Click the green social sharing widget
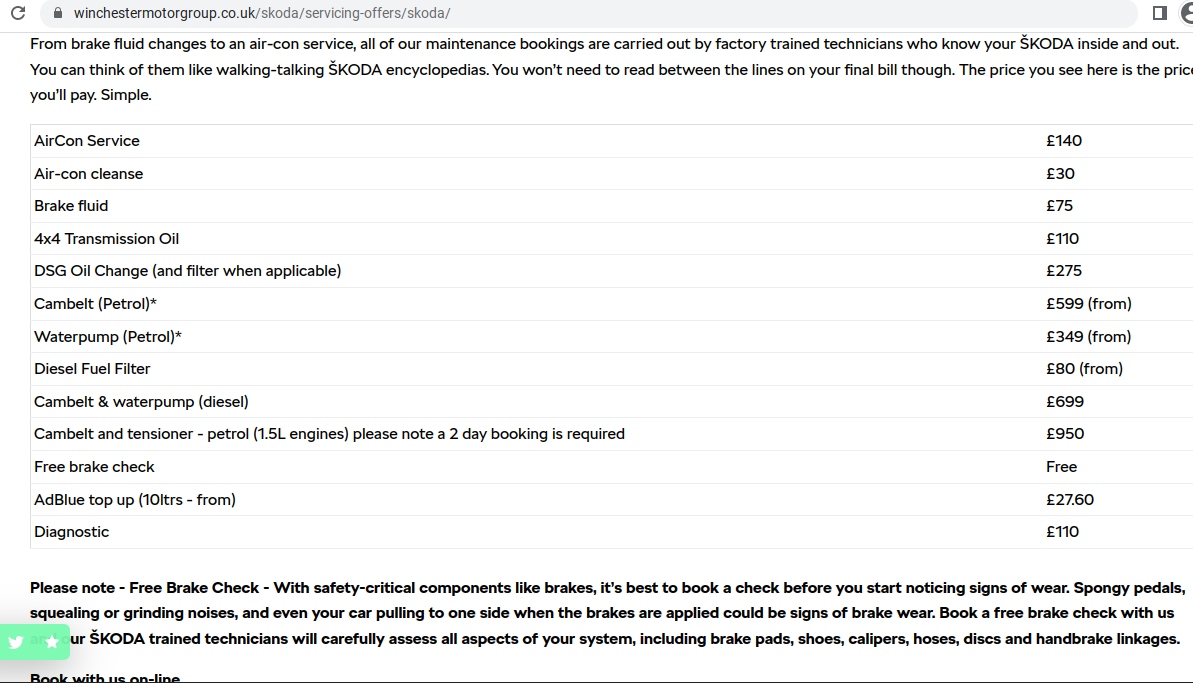 click(33, 642)
